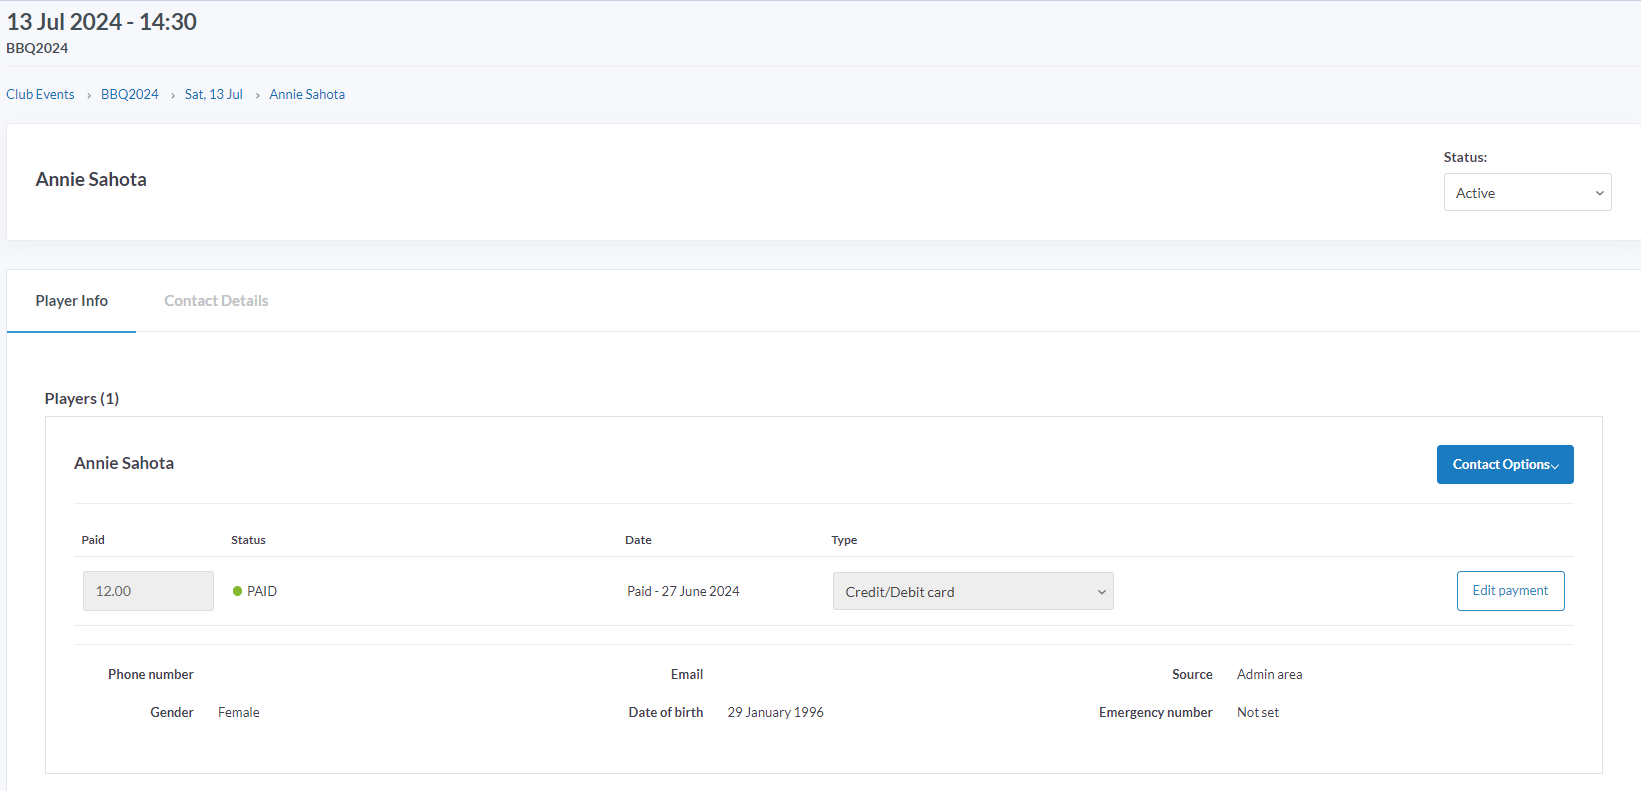The image size is (1641, 791).
Task: Click the Annie Sahota breadcrumb link
Action: pyautogui.click(x=307, y=94)
